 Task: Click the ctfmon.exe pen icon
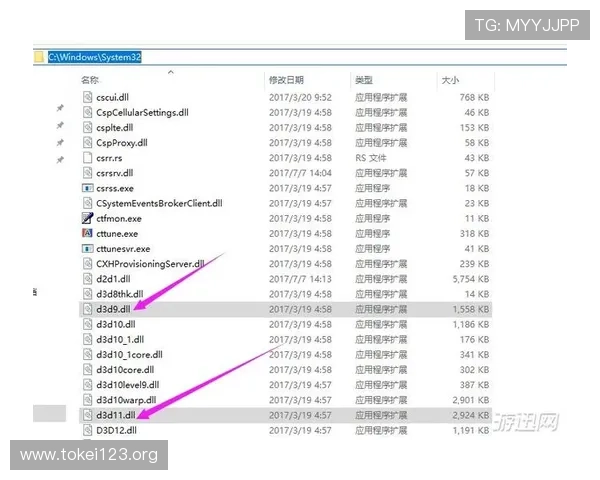(x=88, y=218)
